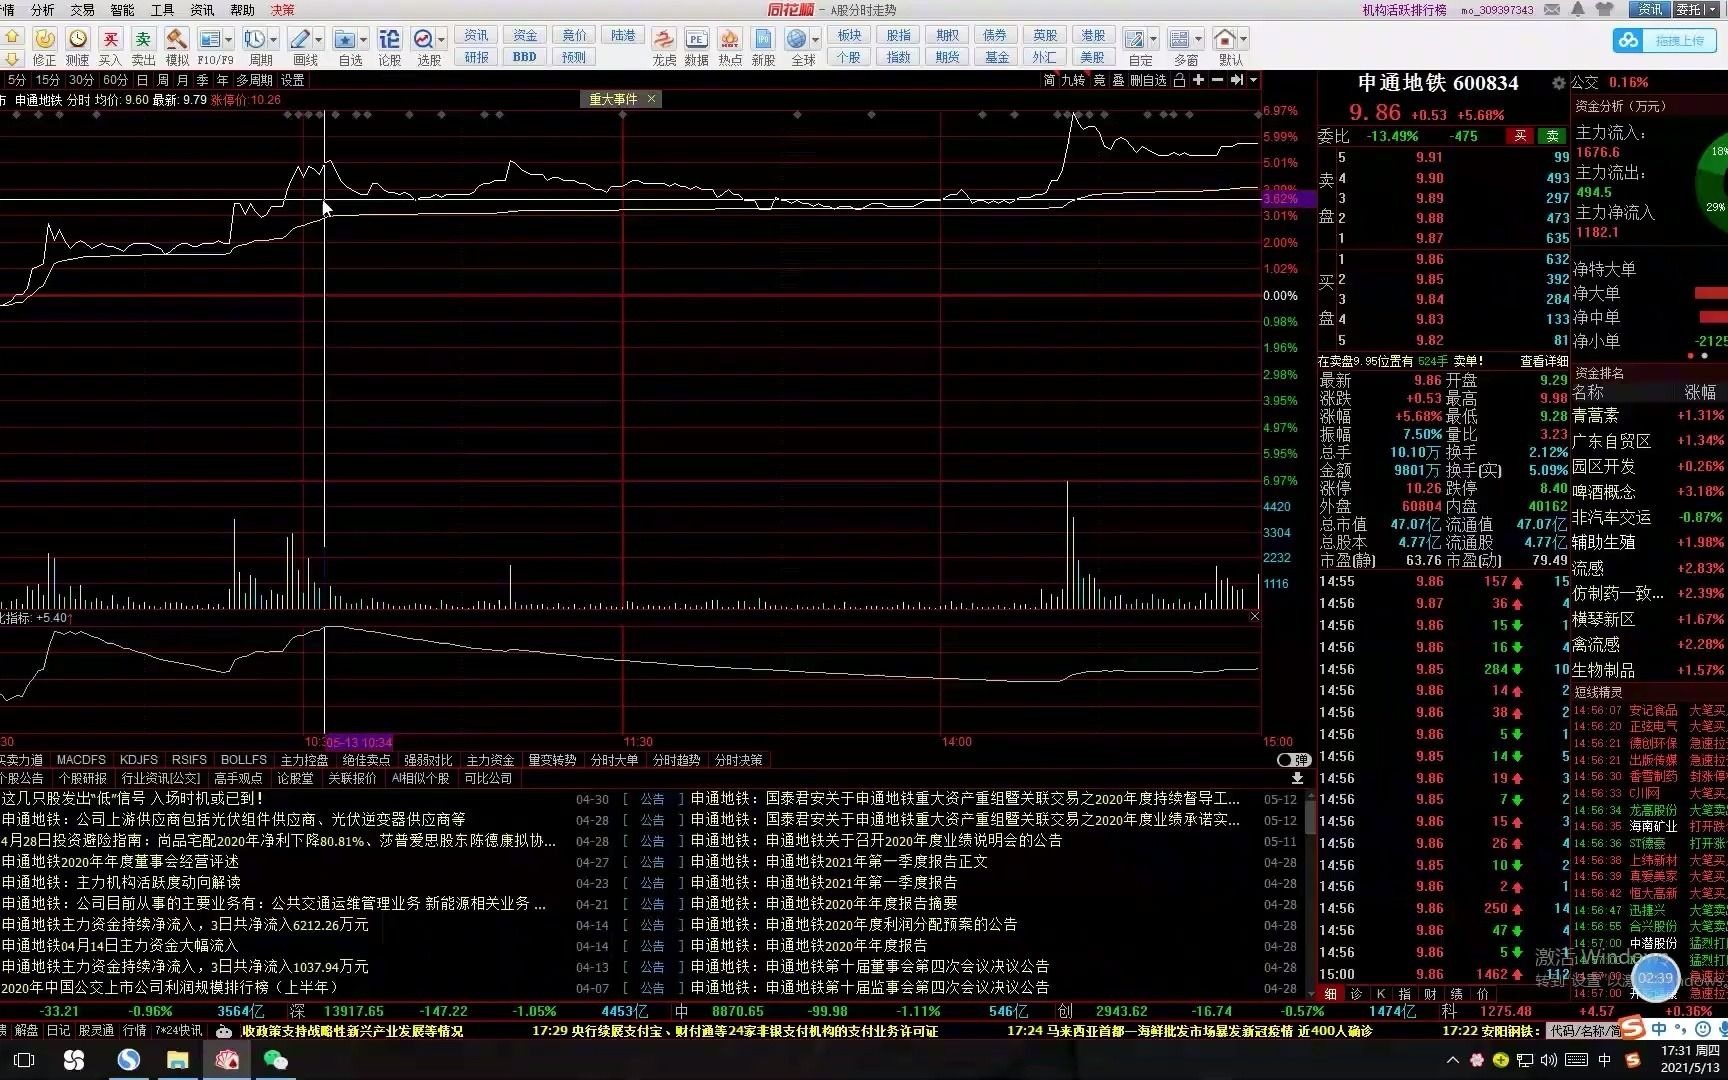This screenshot has height=1080, width=1728.
Task: Expand the F10/F9 dropdown arrow
Action: tap(229, 40)
